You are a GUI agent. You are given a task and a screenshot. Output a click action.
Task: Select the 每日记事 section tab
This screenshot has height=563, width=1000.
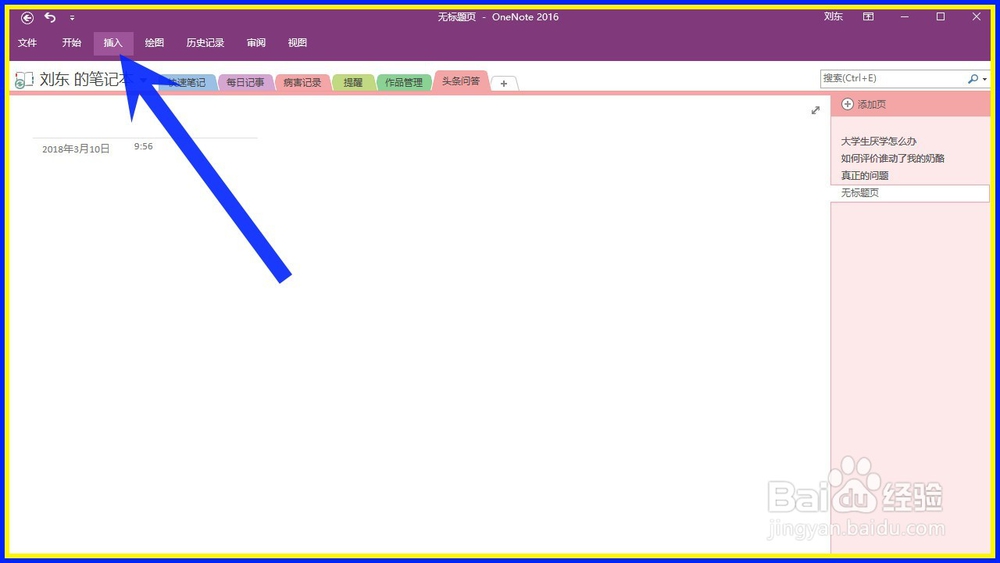pyautogui.click(x=246, y=82)
